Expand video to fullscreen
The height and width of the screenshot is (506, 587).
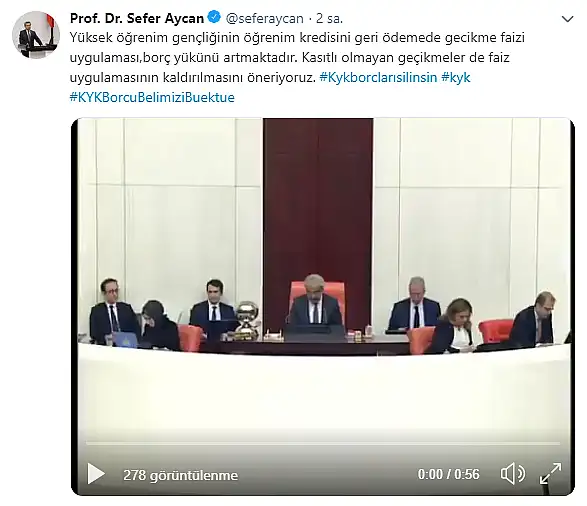click(550, 473)
